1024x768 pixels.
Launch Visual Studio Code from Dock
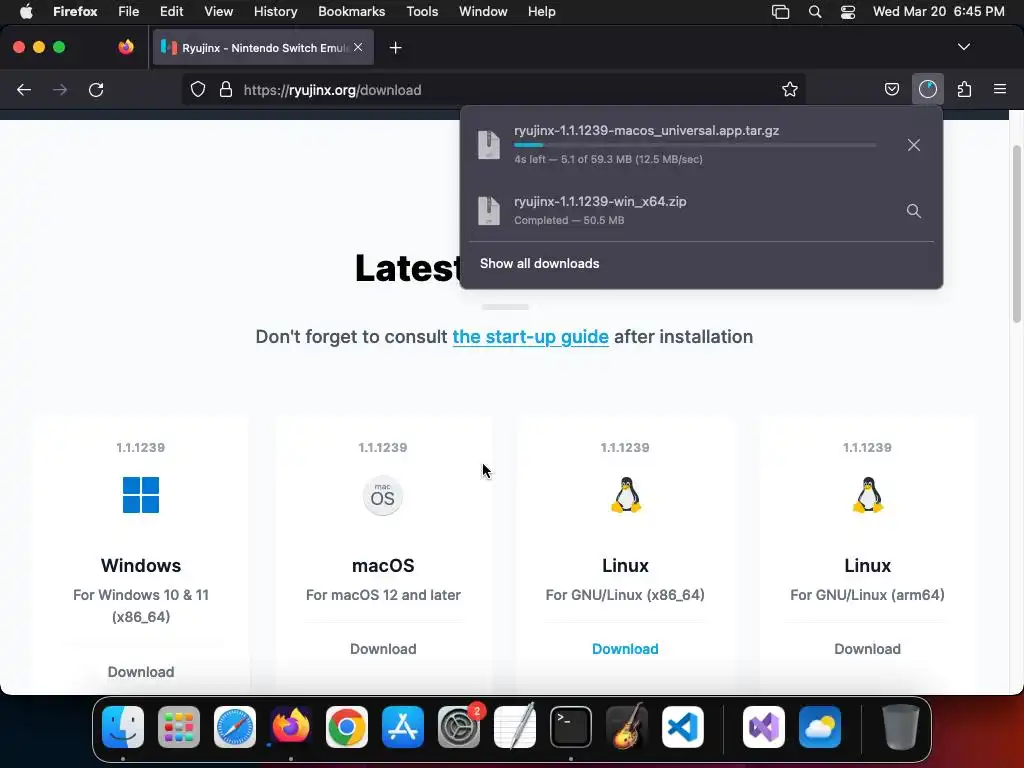click(682, 727)
